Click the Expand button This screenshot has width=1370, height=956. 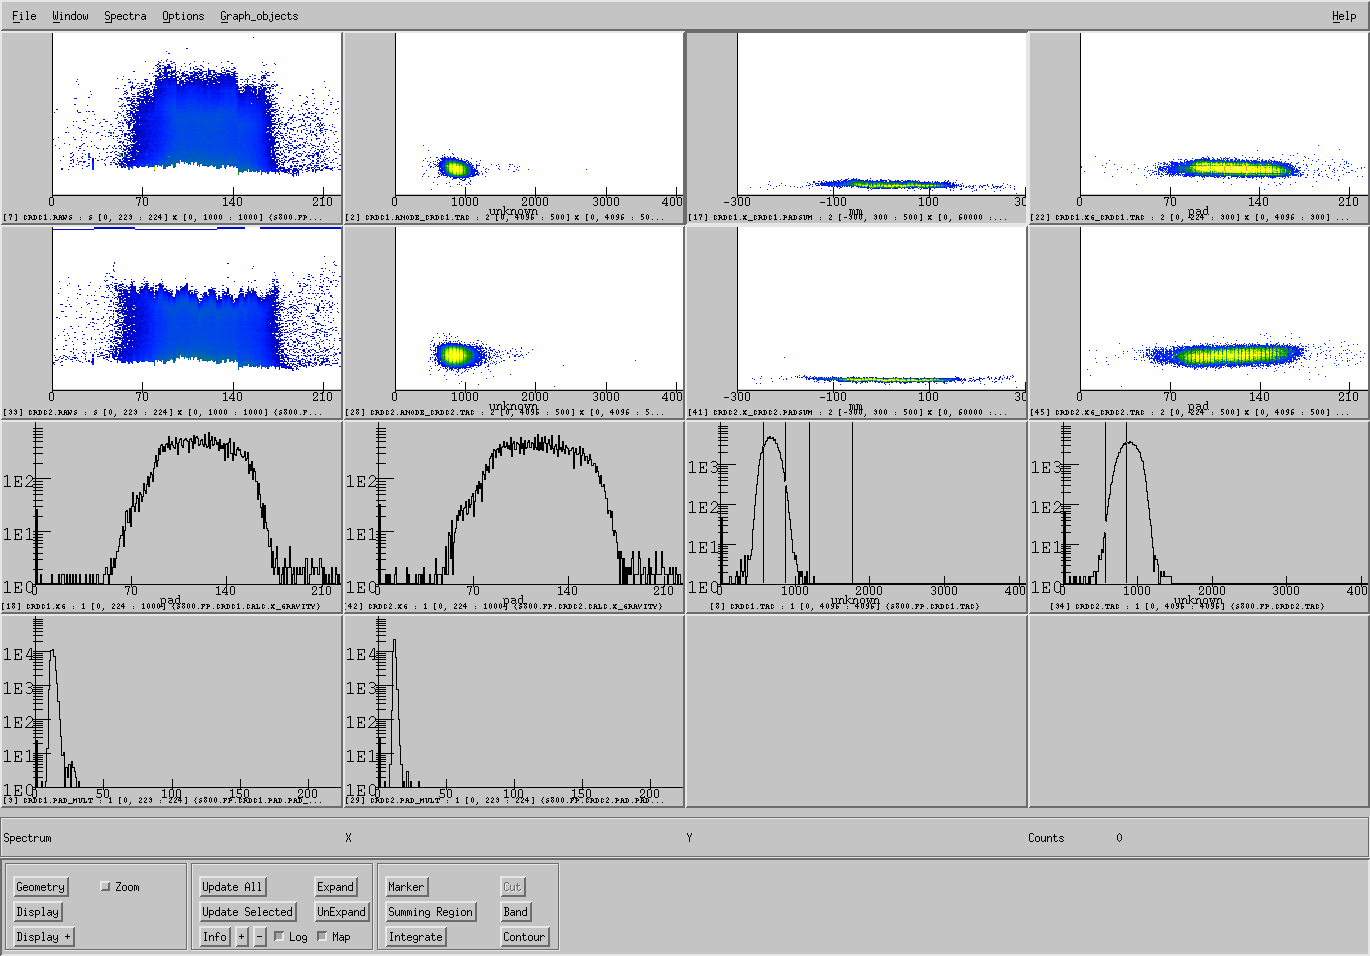[x=335, y=887]
